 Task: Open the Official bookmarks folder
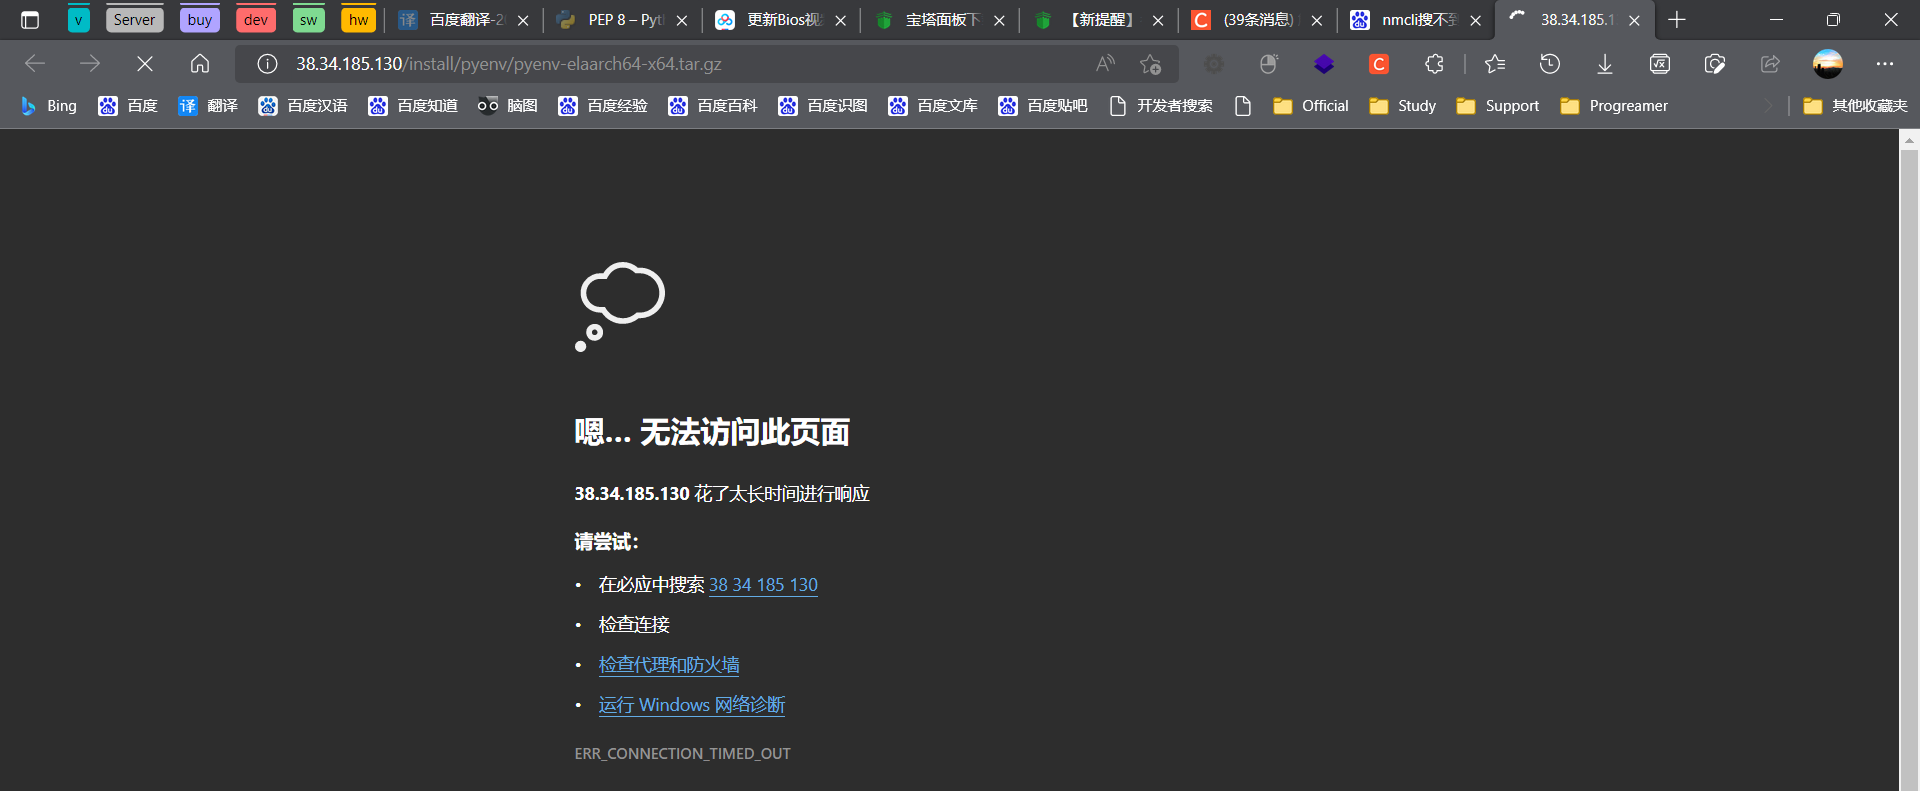click(x=1311, y=106)
